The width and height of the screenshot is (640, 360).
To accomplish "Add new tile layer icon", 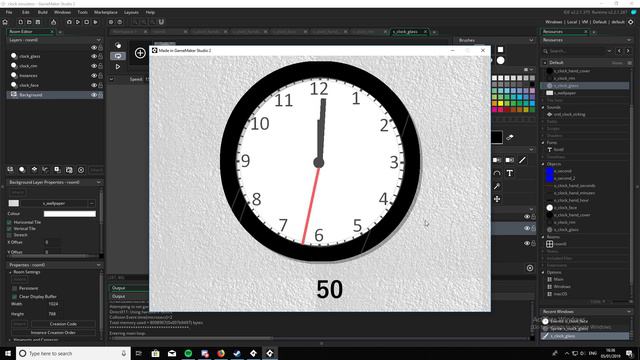I will pyautogui.click(x=34, y=170).
